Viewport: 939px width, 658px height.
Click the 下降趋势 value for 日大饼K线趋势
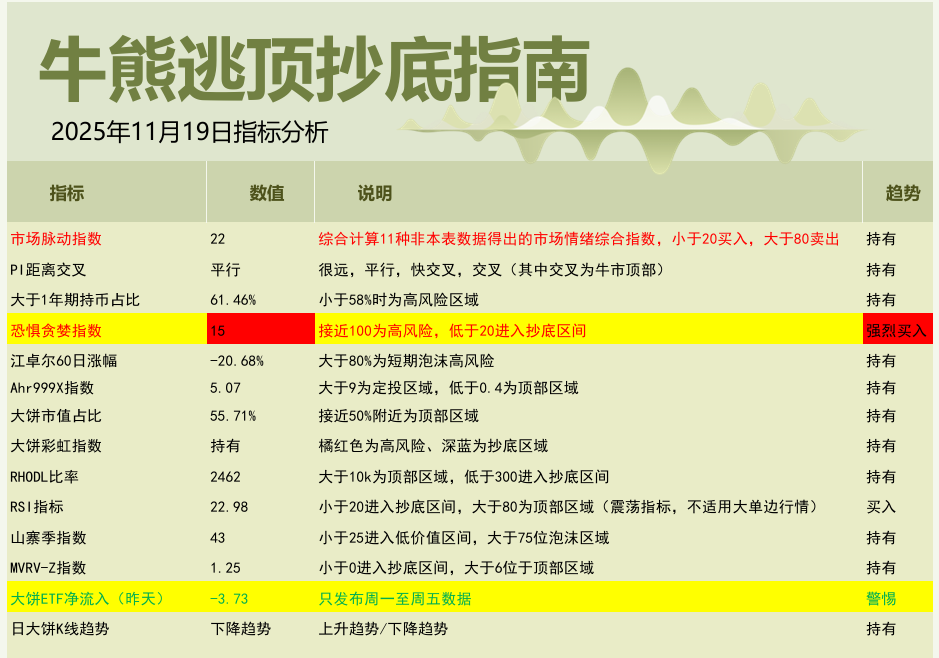tap(240, 629)
